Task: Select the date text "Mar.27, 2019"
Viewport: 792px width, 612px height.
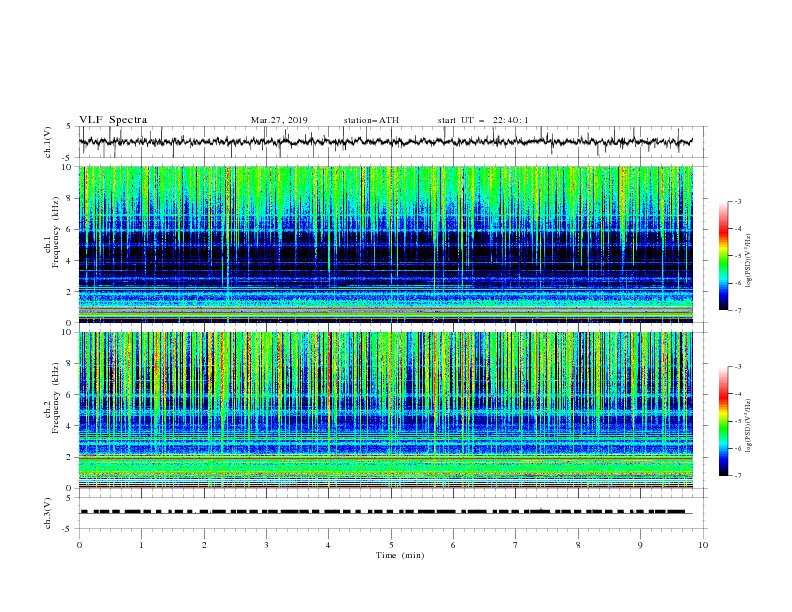Action: pyautogui.click(x=279, y=120)
